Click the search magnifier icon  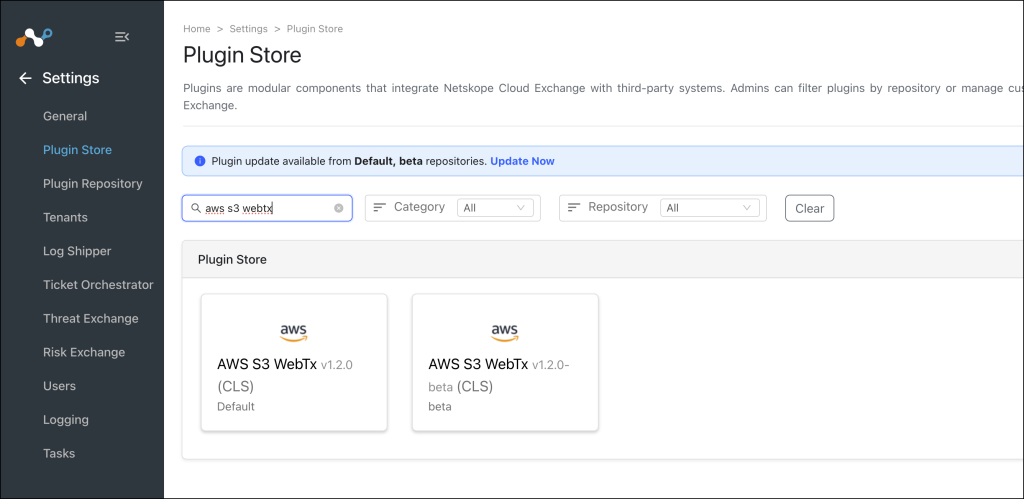pyautogui.click(x=195, y=208)
